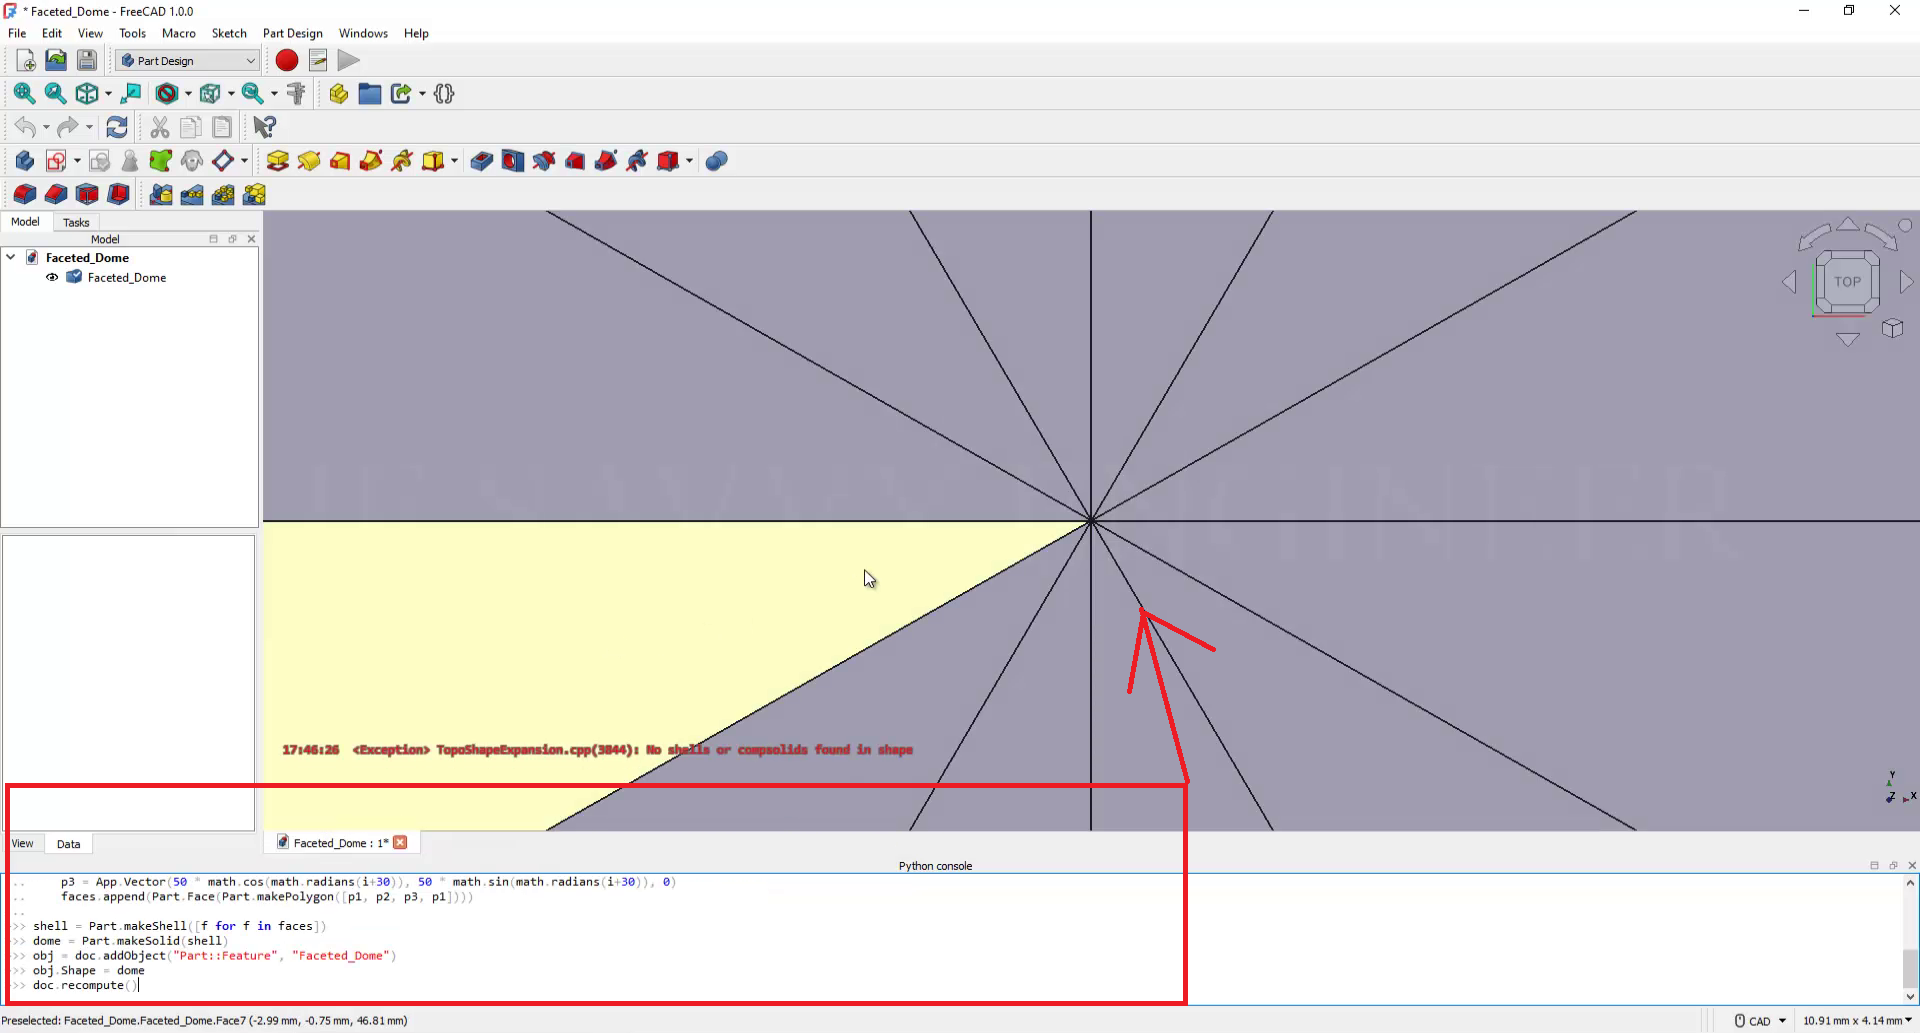The image size is (1920, 1033).
Task: Click the Python console scrollbar
Action: pos(1910,966)
